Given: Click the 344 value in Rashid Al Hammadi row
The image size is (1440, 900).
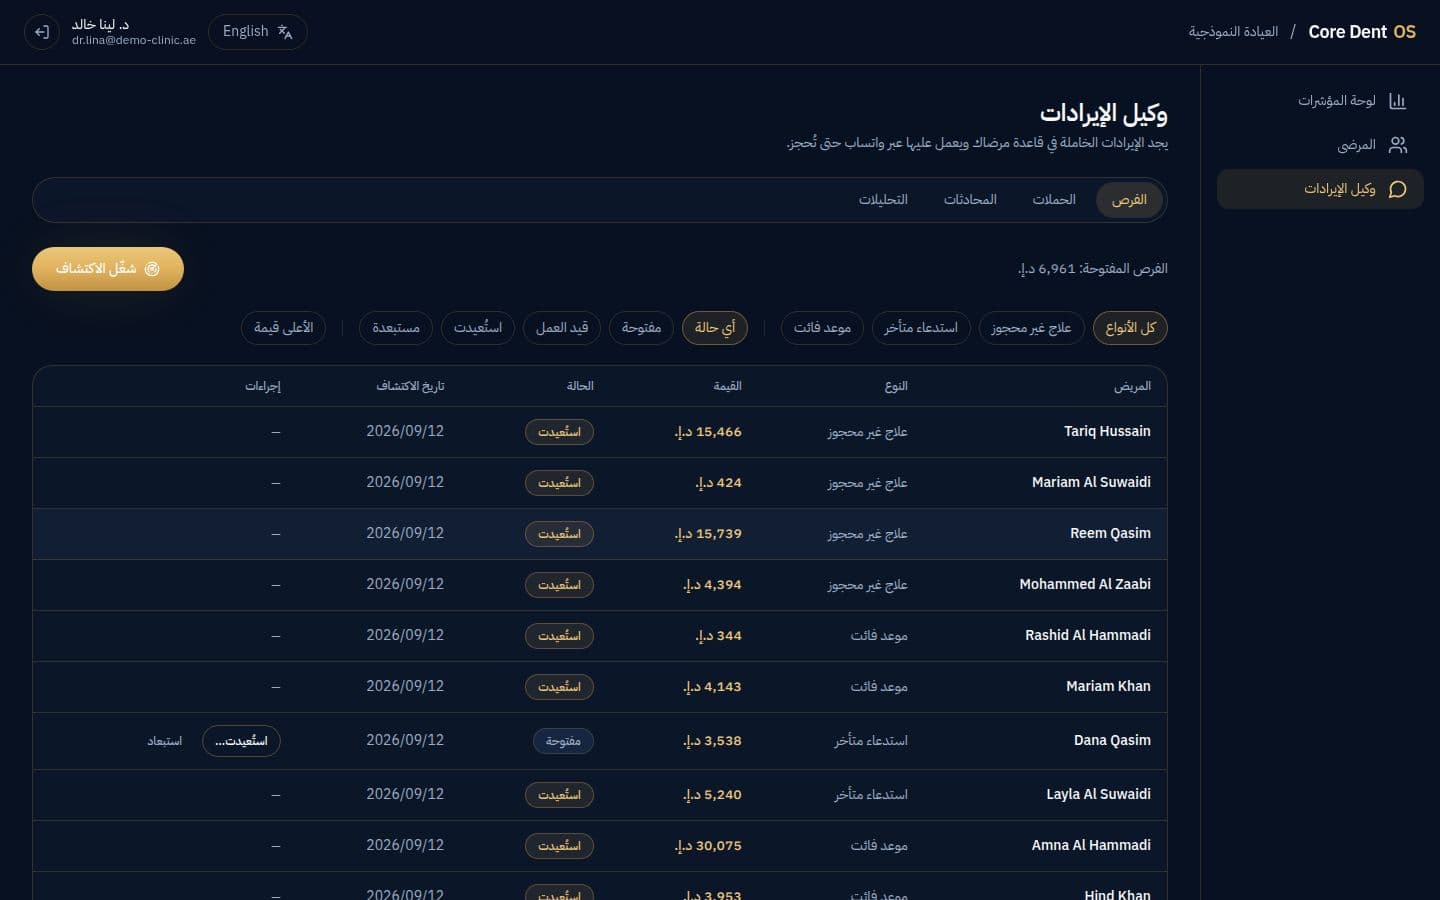Looking at the screenshot, I should [718, 636].
